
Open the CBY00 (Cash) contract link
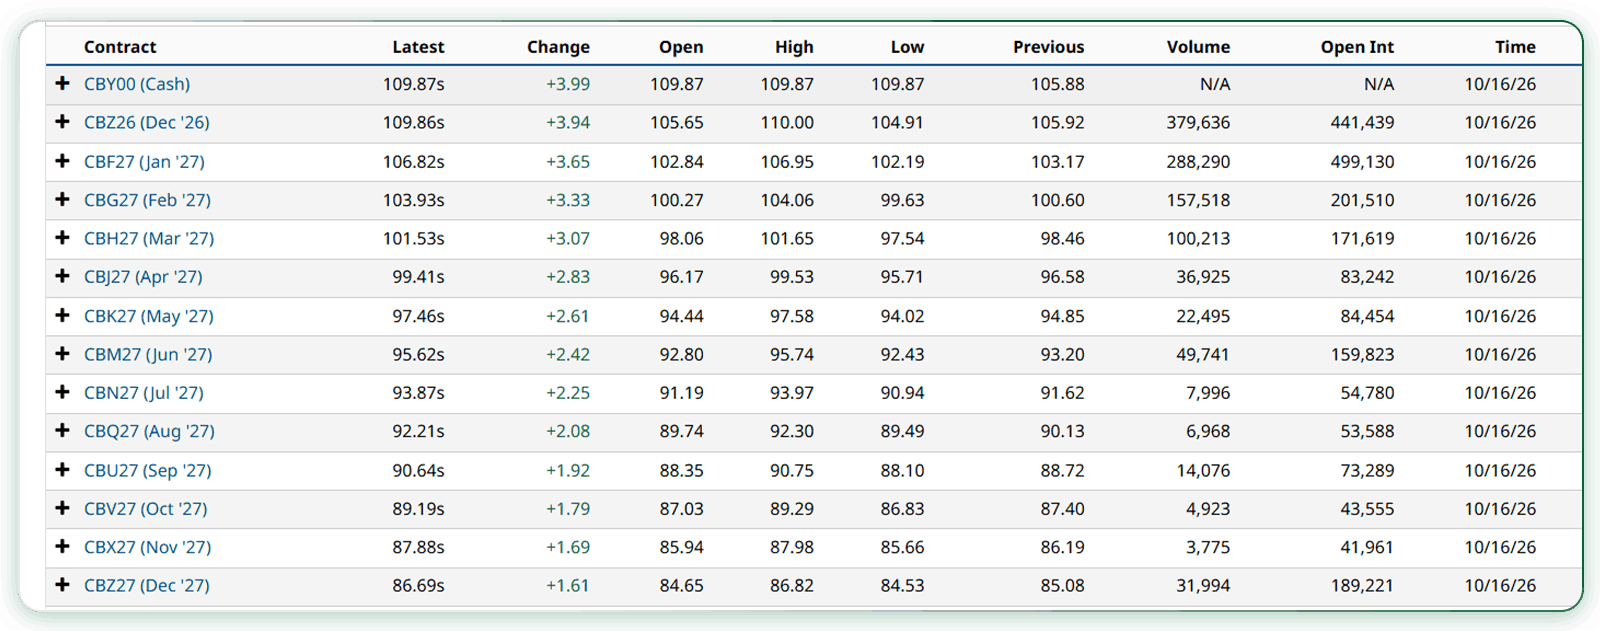[x=137, y=84]
